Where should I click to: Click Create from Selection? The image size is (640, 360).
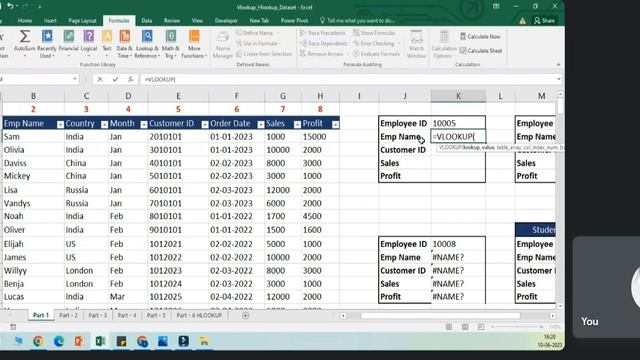pyautogui.click(x=264, y=54)
